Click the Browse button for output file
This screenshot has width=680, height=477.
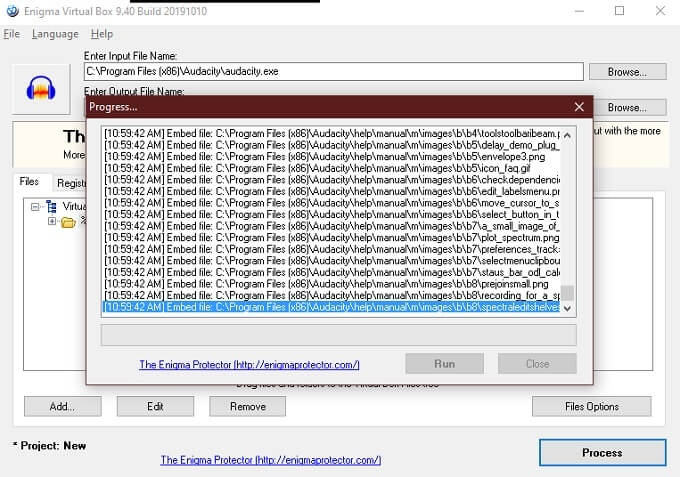point(630,107)
